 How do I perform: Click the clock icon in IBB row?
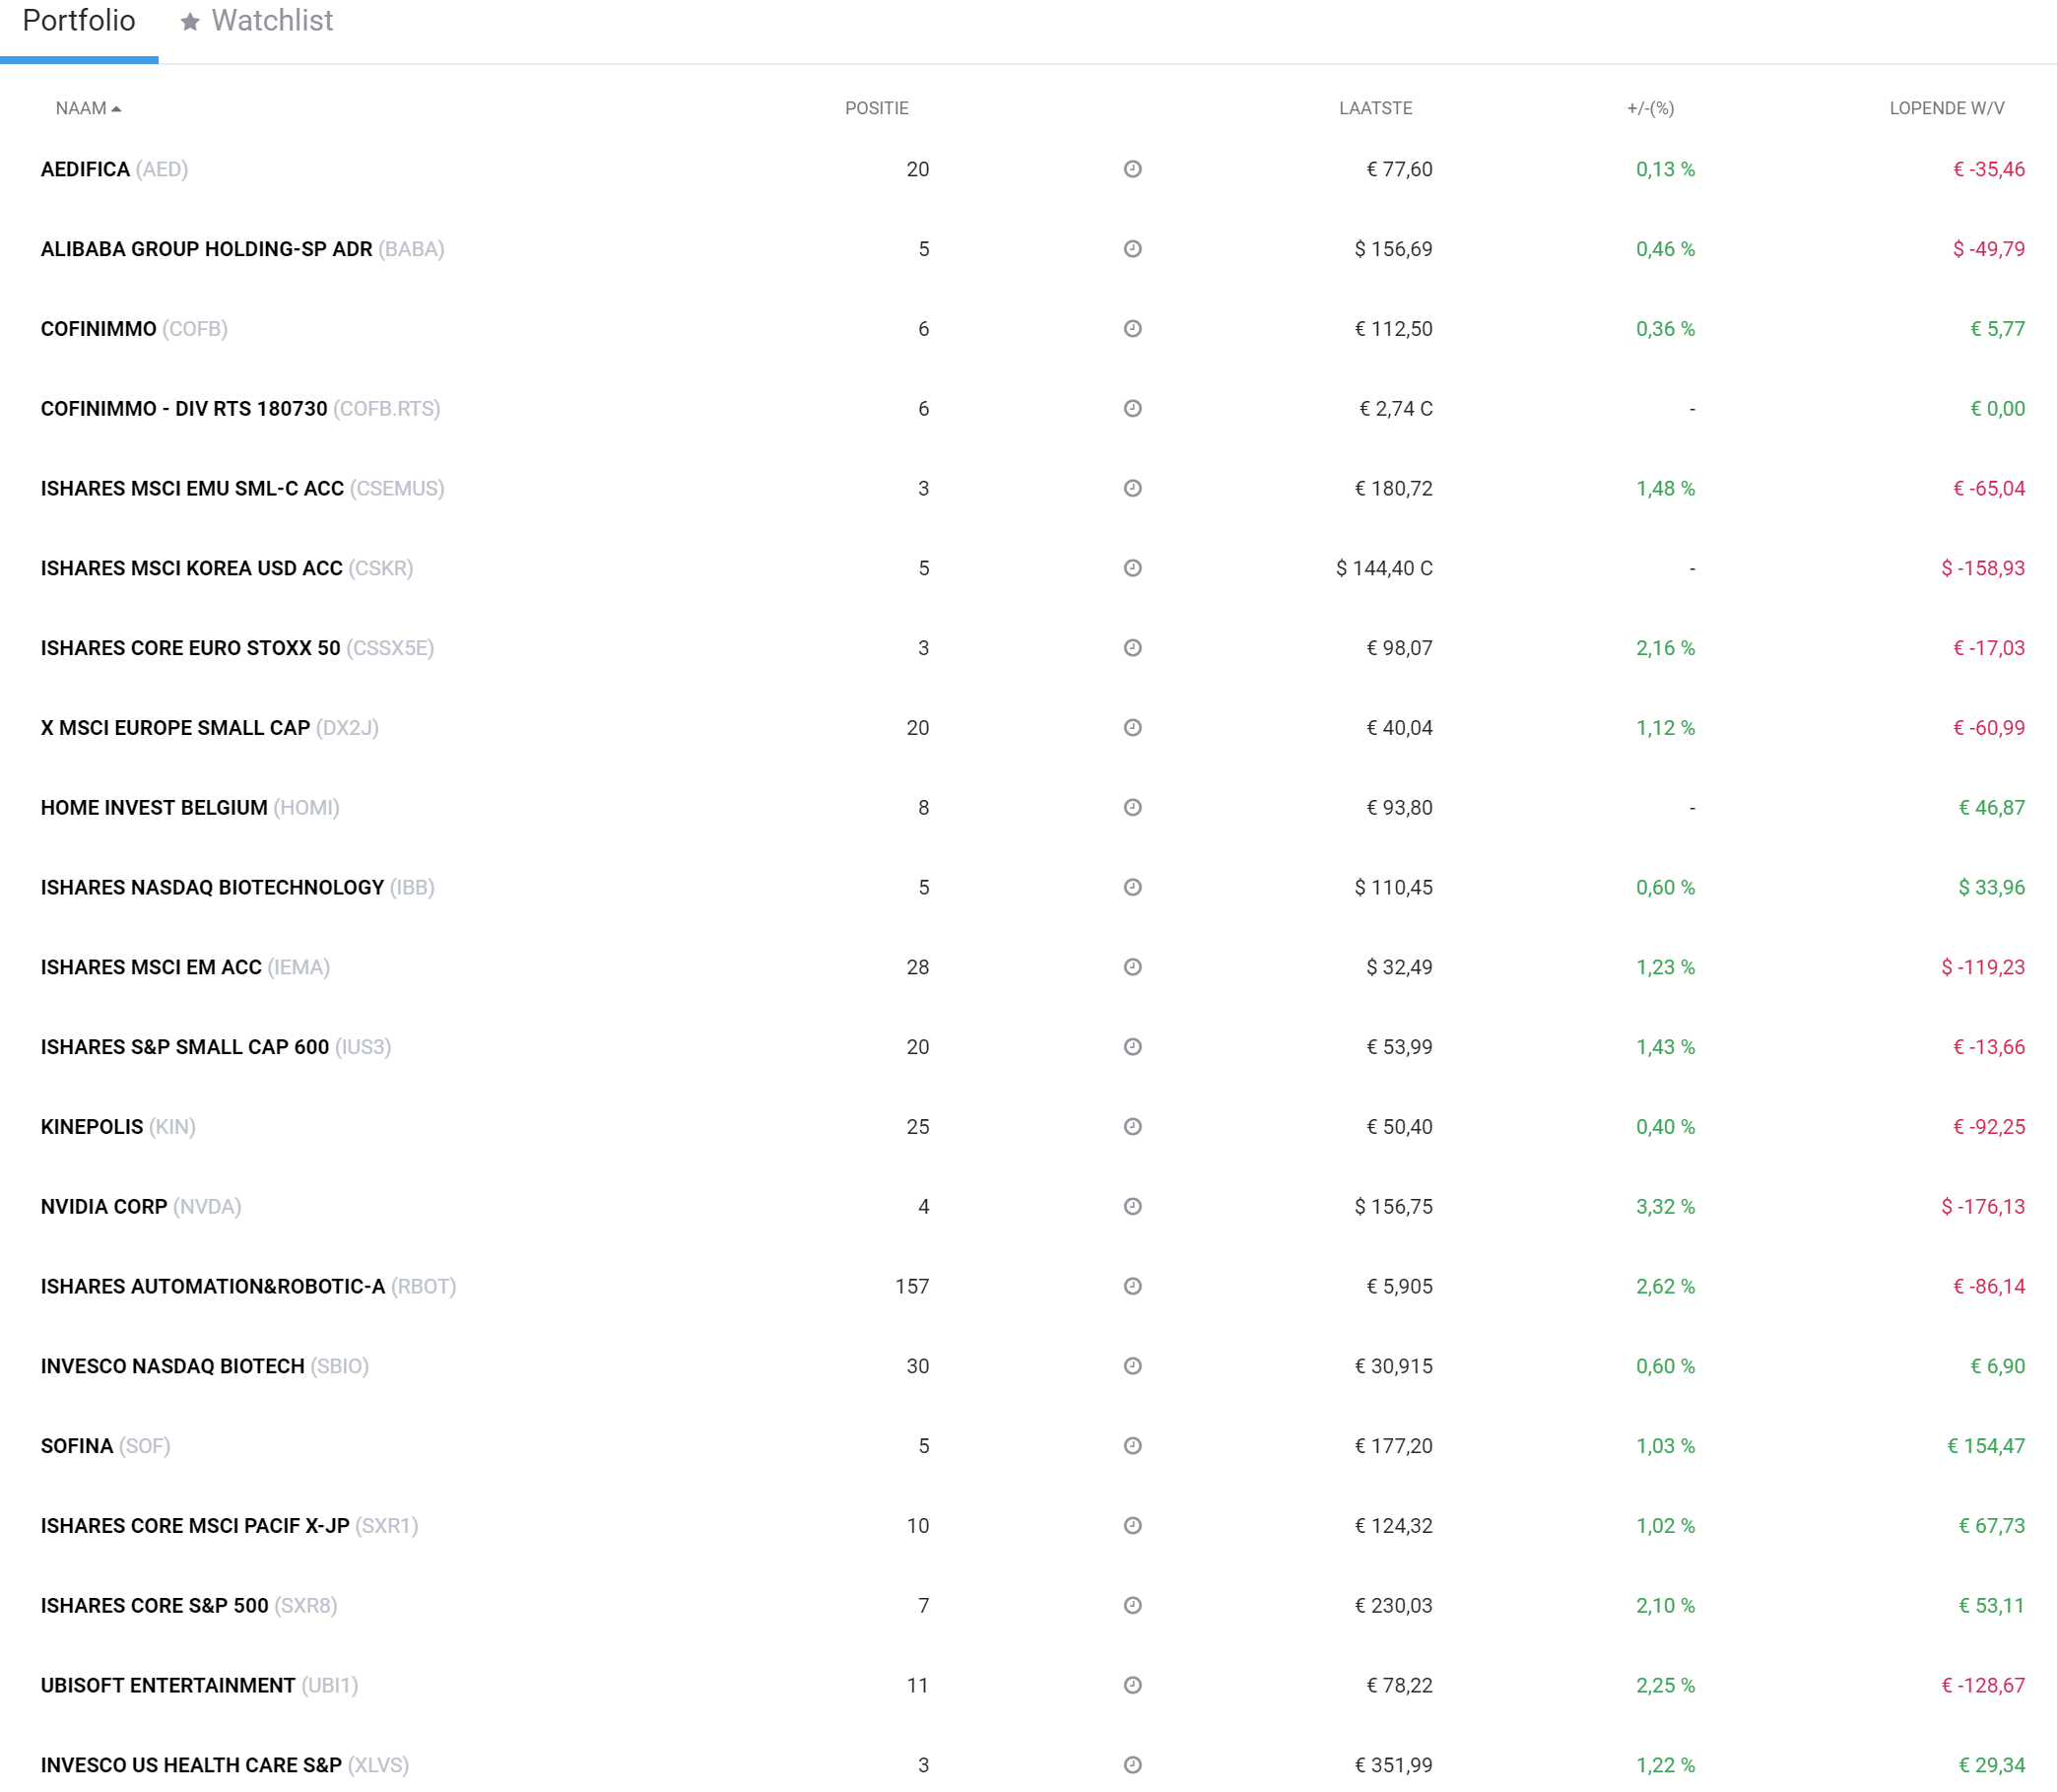coord(1132,888)
